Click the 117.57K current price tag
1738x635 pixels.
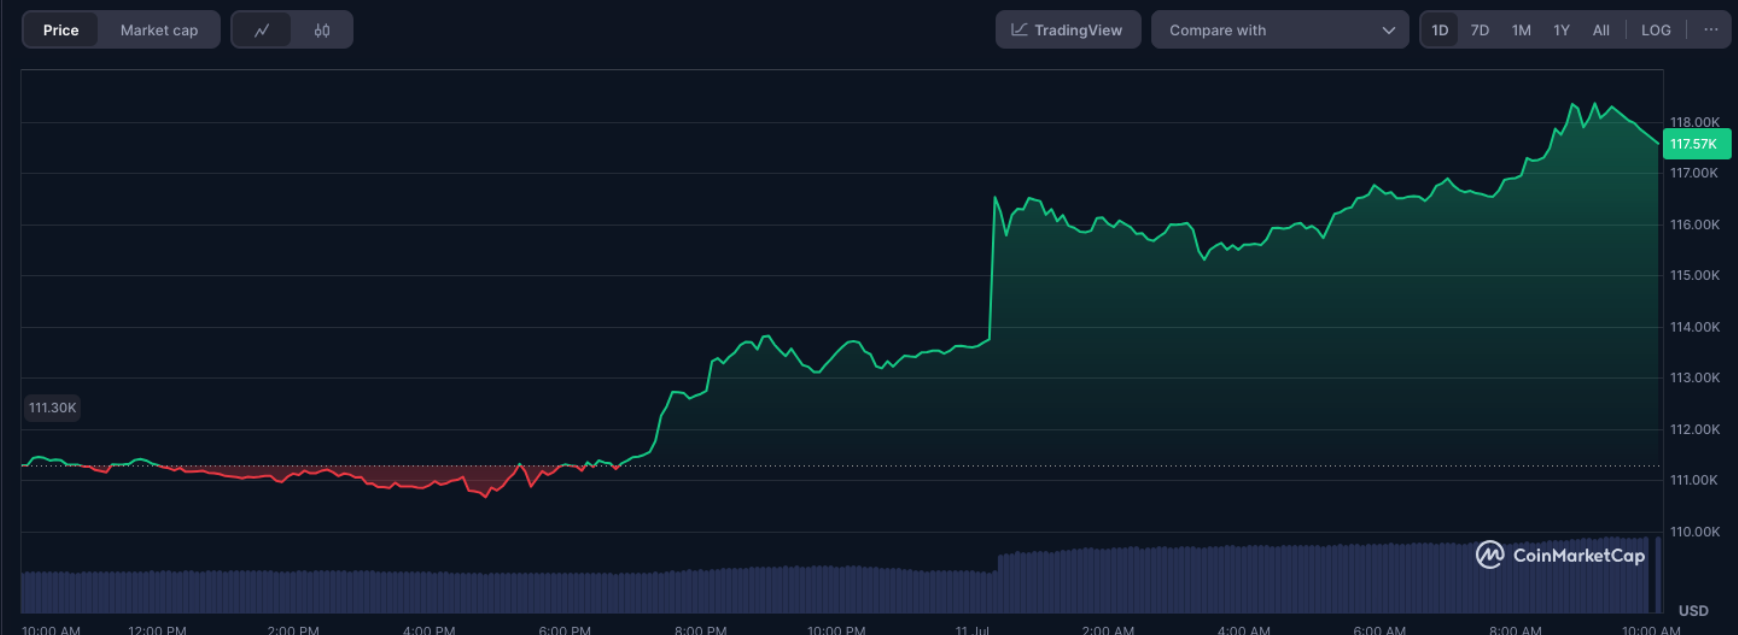coord(1696,144)
